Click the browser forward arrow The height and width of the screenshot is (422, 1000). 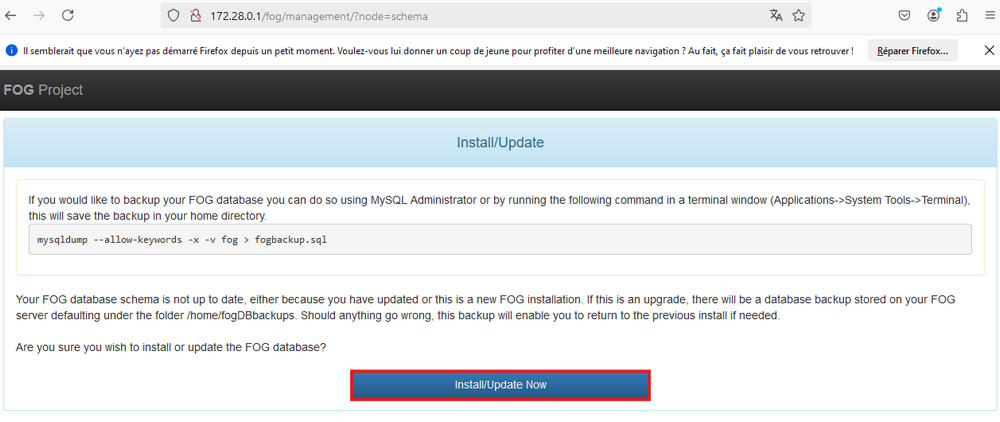pyautogui.click(x=39, y=16)
